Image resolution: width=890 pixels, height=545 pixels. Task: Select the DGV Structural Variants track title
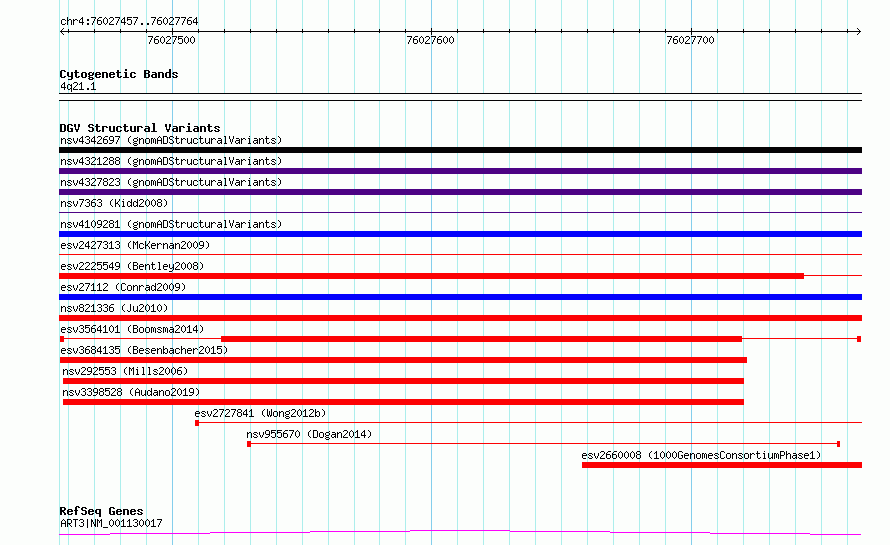point(140,128)
